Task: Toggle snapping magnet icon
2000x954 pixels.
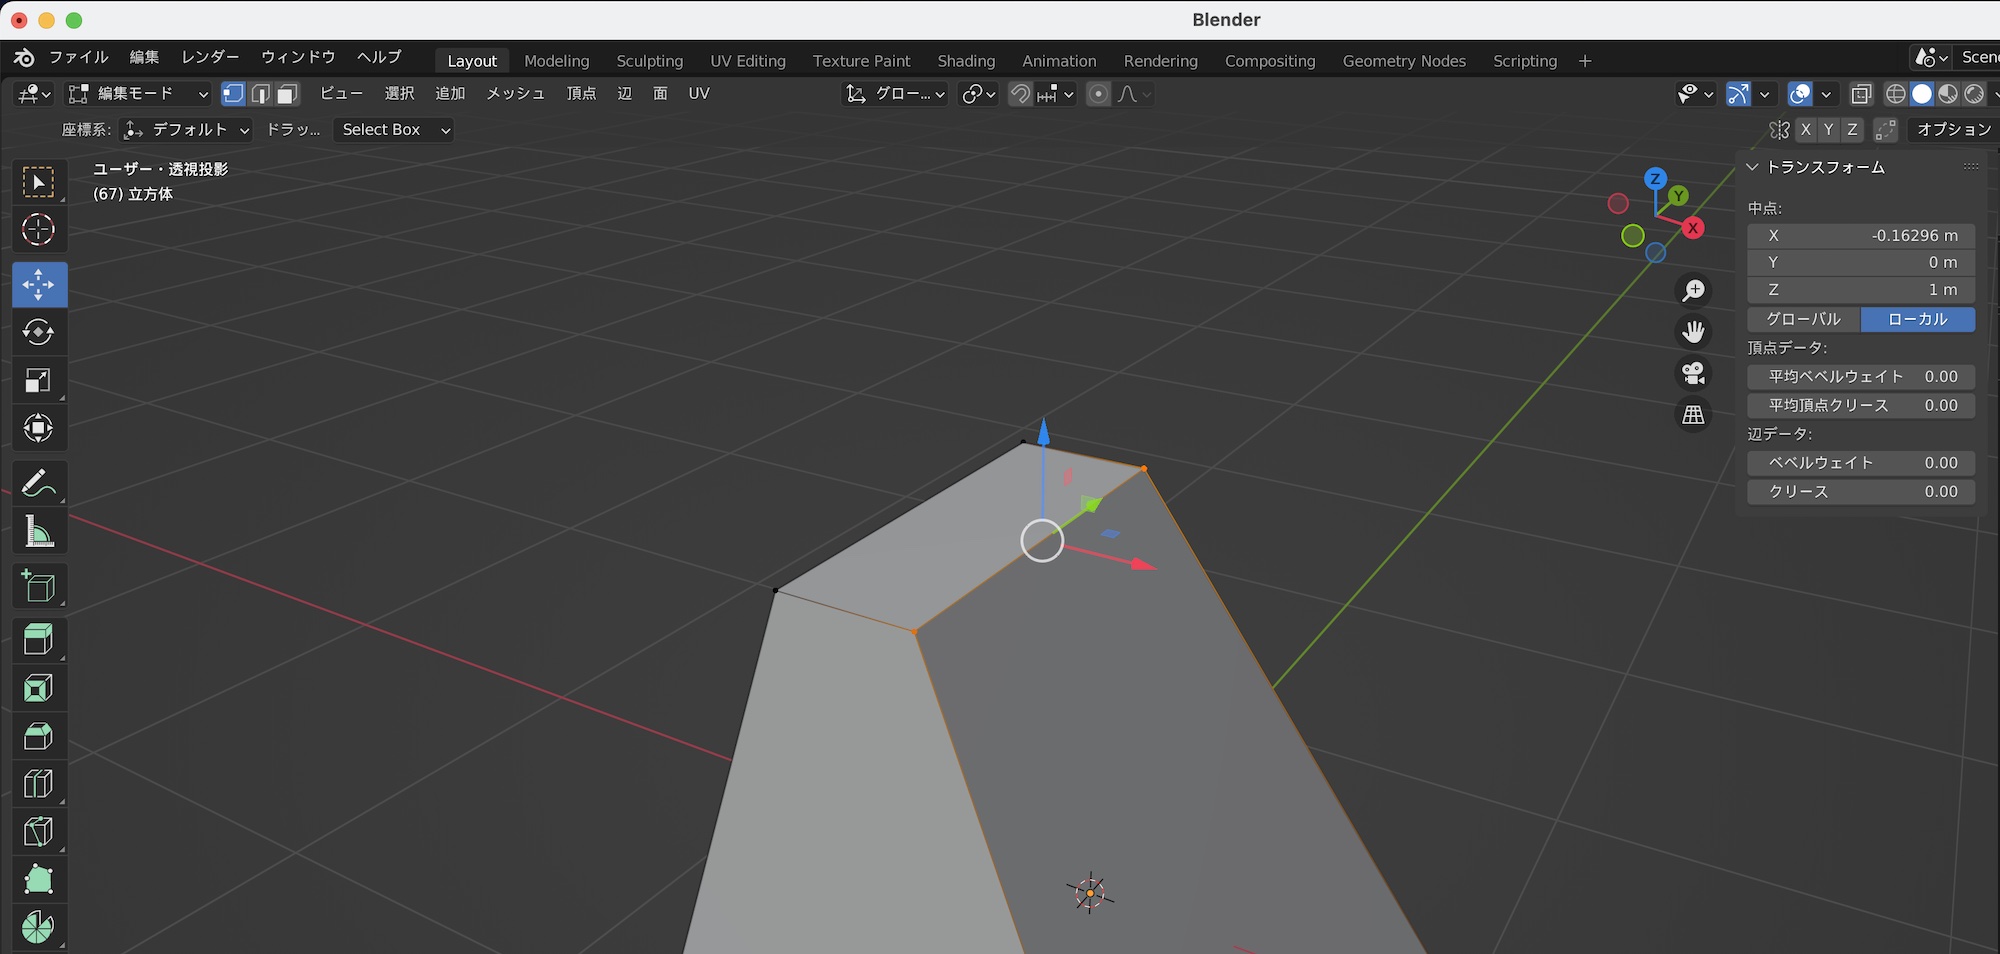Action: click(x=1020, y=94)
